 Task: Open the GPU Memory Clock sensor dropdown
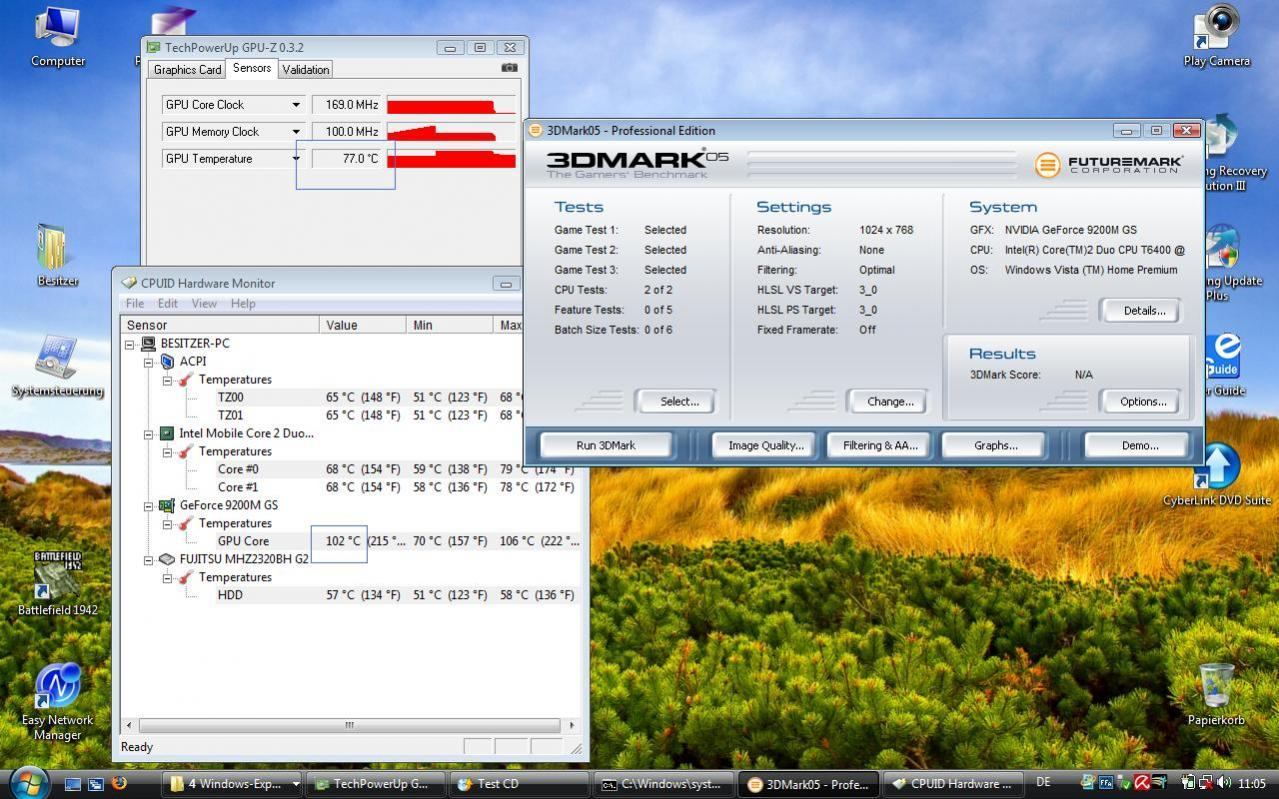(296, 132)
